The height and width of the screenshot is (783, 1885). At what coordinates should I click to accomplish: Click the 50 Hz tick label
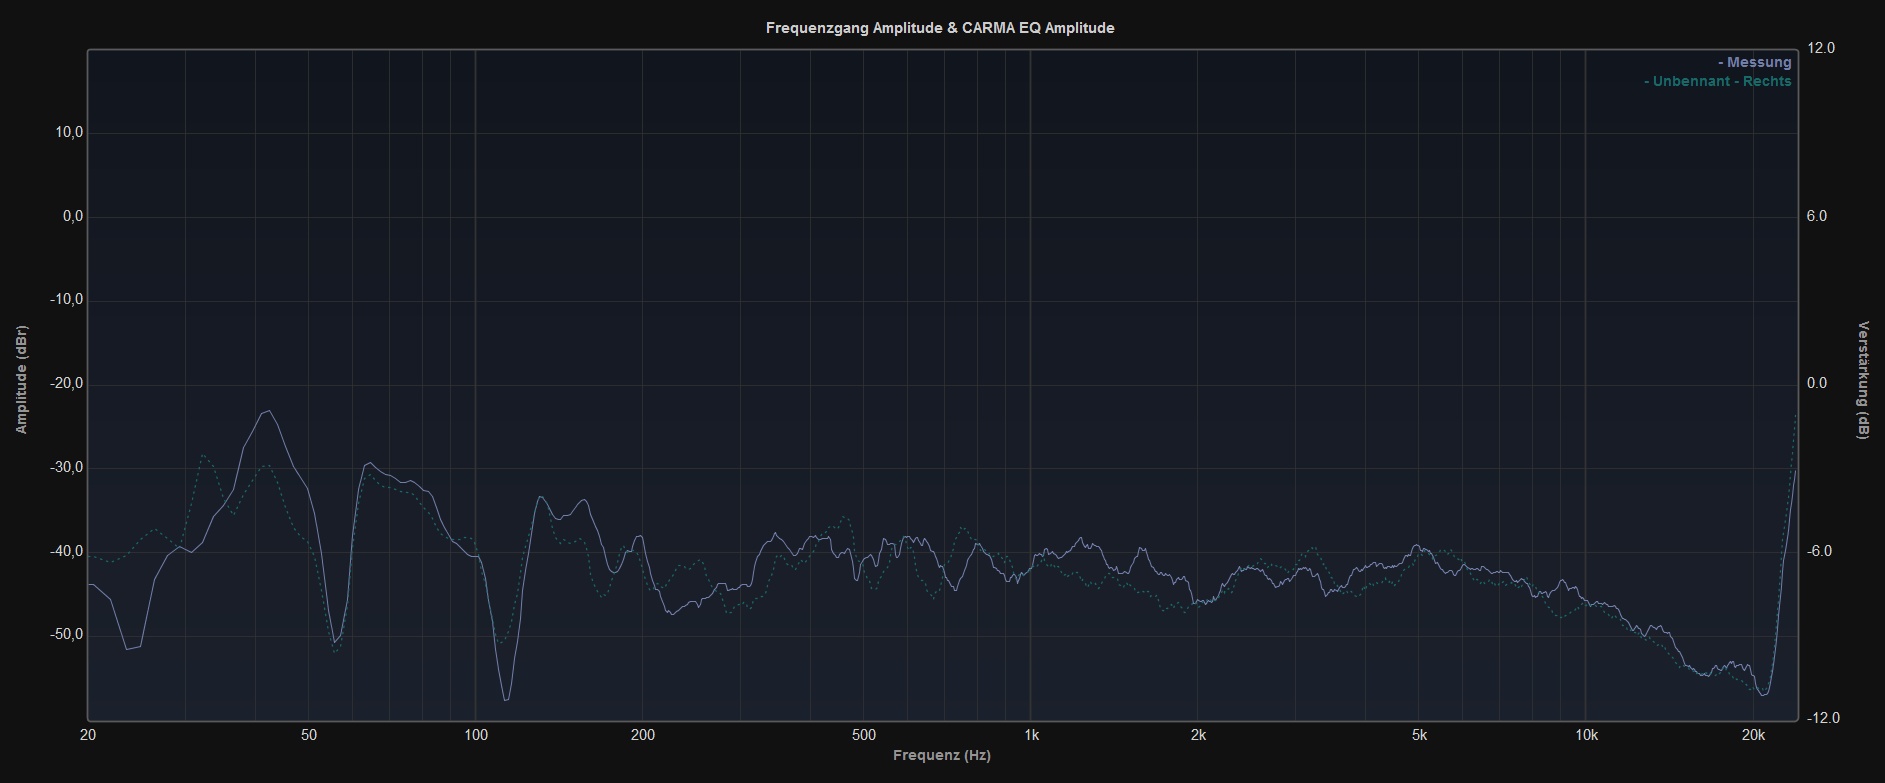tap(308, 735)
